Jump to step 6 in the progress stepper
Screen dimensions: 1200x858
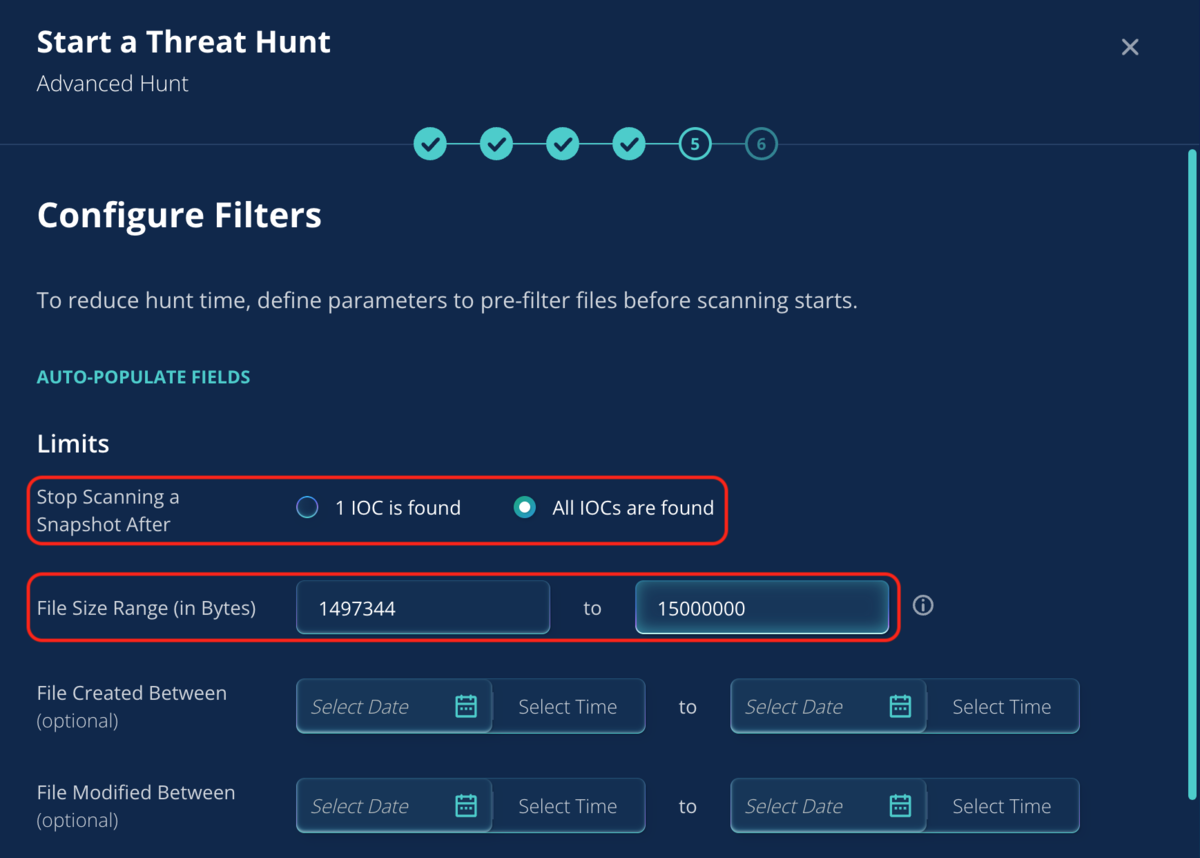pyautogui.click(x=760, y=144)
